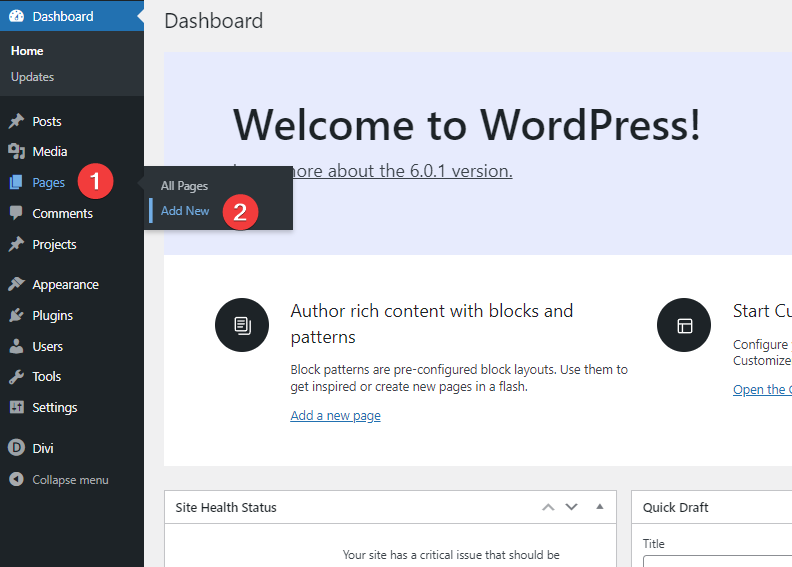Image resolution: width=792 pixels, height=567 pixels.
Task: Click the Quick Draft heading
Action: 675,507
